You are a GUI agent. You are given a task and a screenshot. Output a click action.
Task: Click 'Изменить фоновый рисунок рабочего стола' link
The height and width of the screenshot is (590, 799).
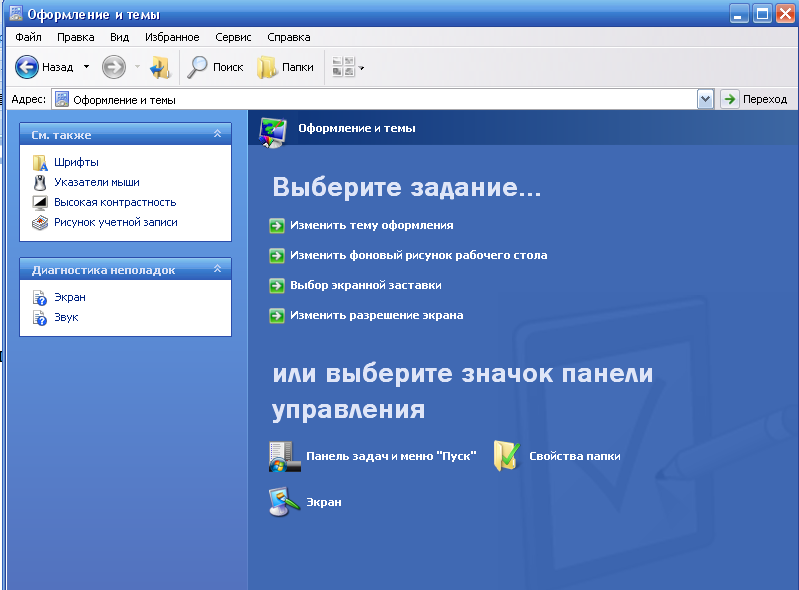tap(418, 255)
